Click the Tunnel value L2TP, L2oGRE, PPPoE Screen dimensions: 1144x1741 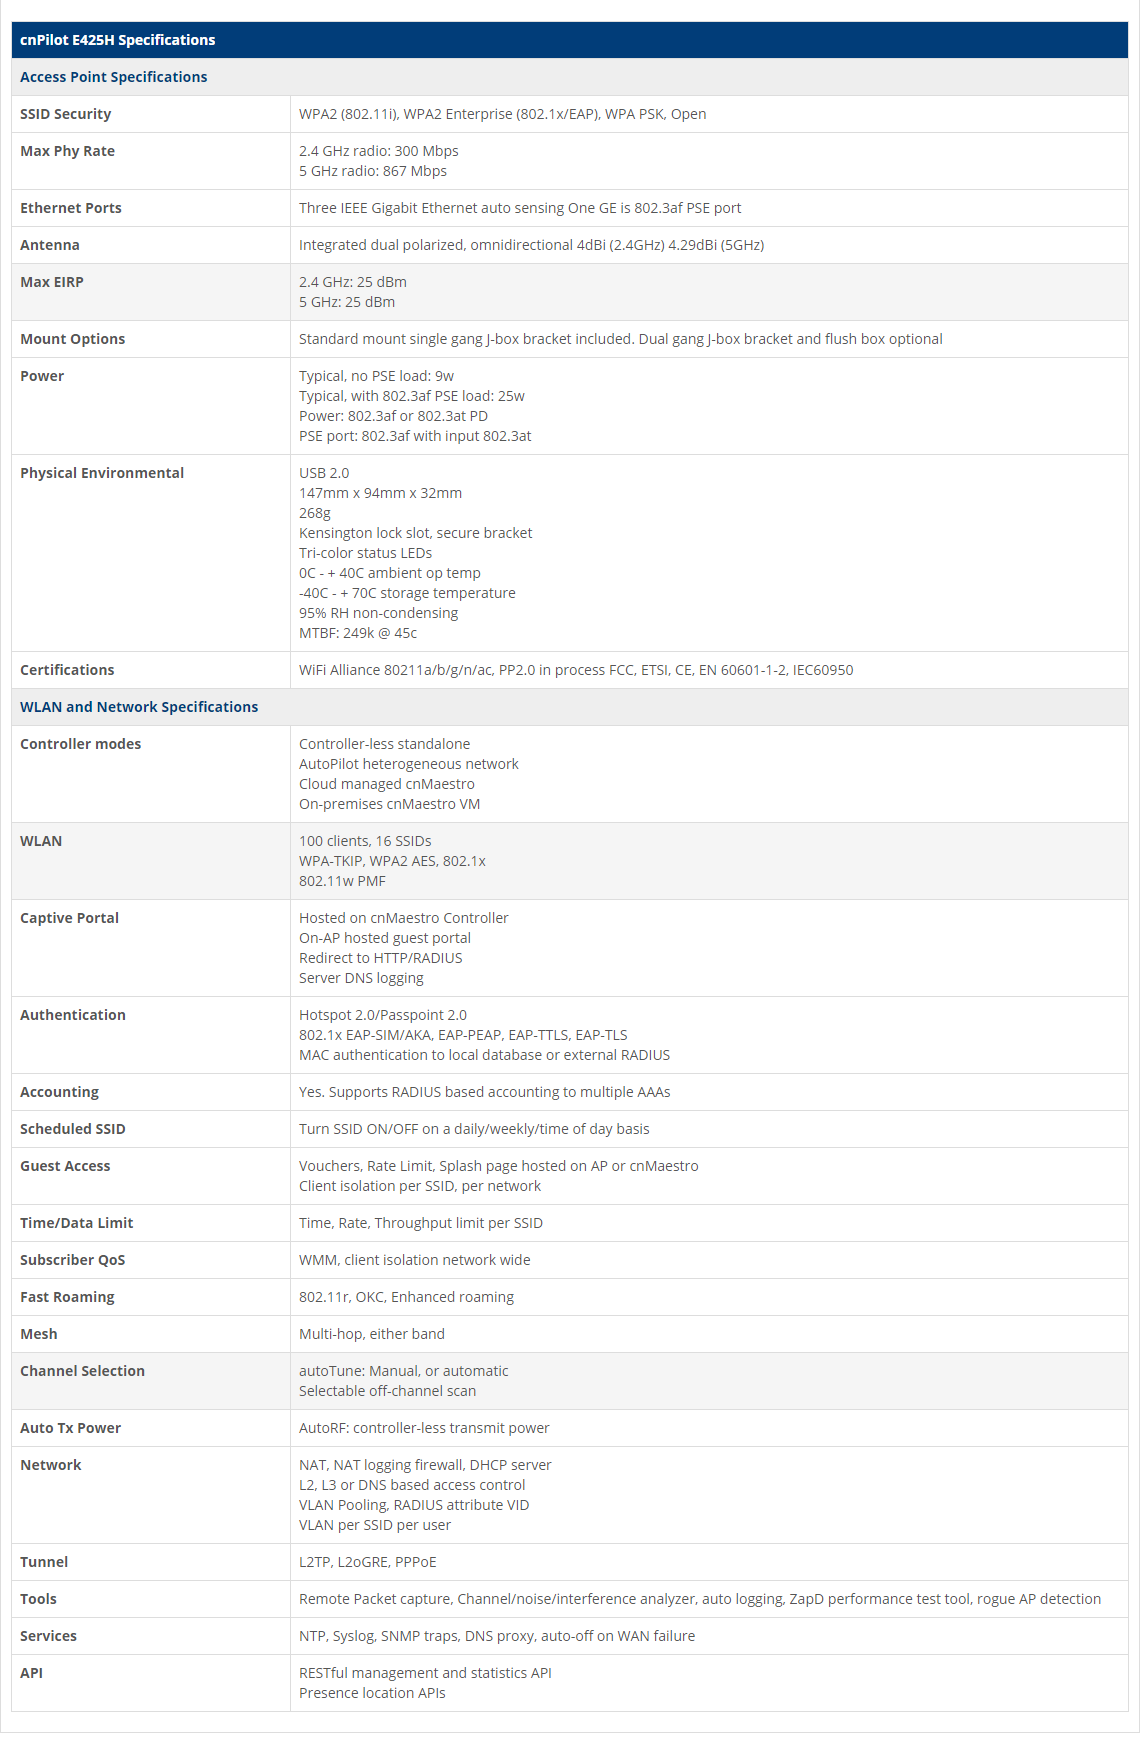(x=368, y=1562)
